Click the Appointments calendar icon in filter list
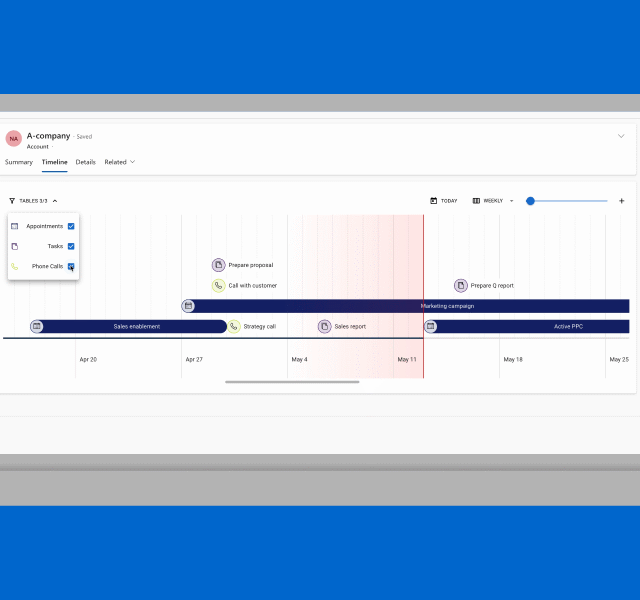This screenshot has width=640, height=600. [x=15, y=226]
